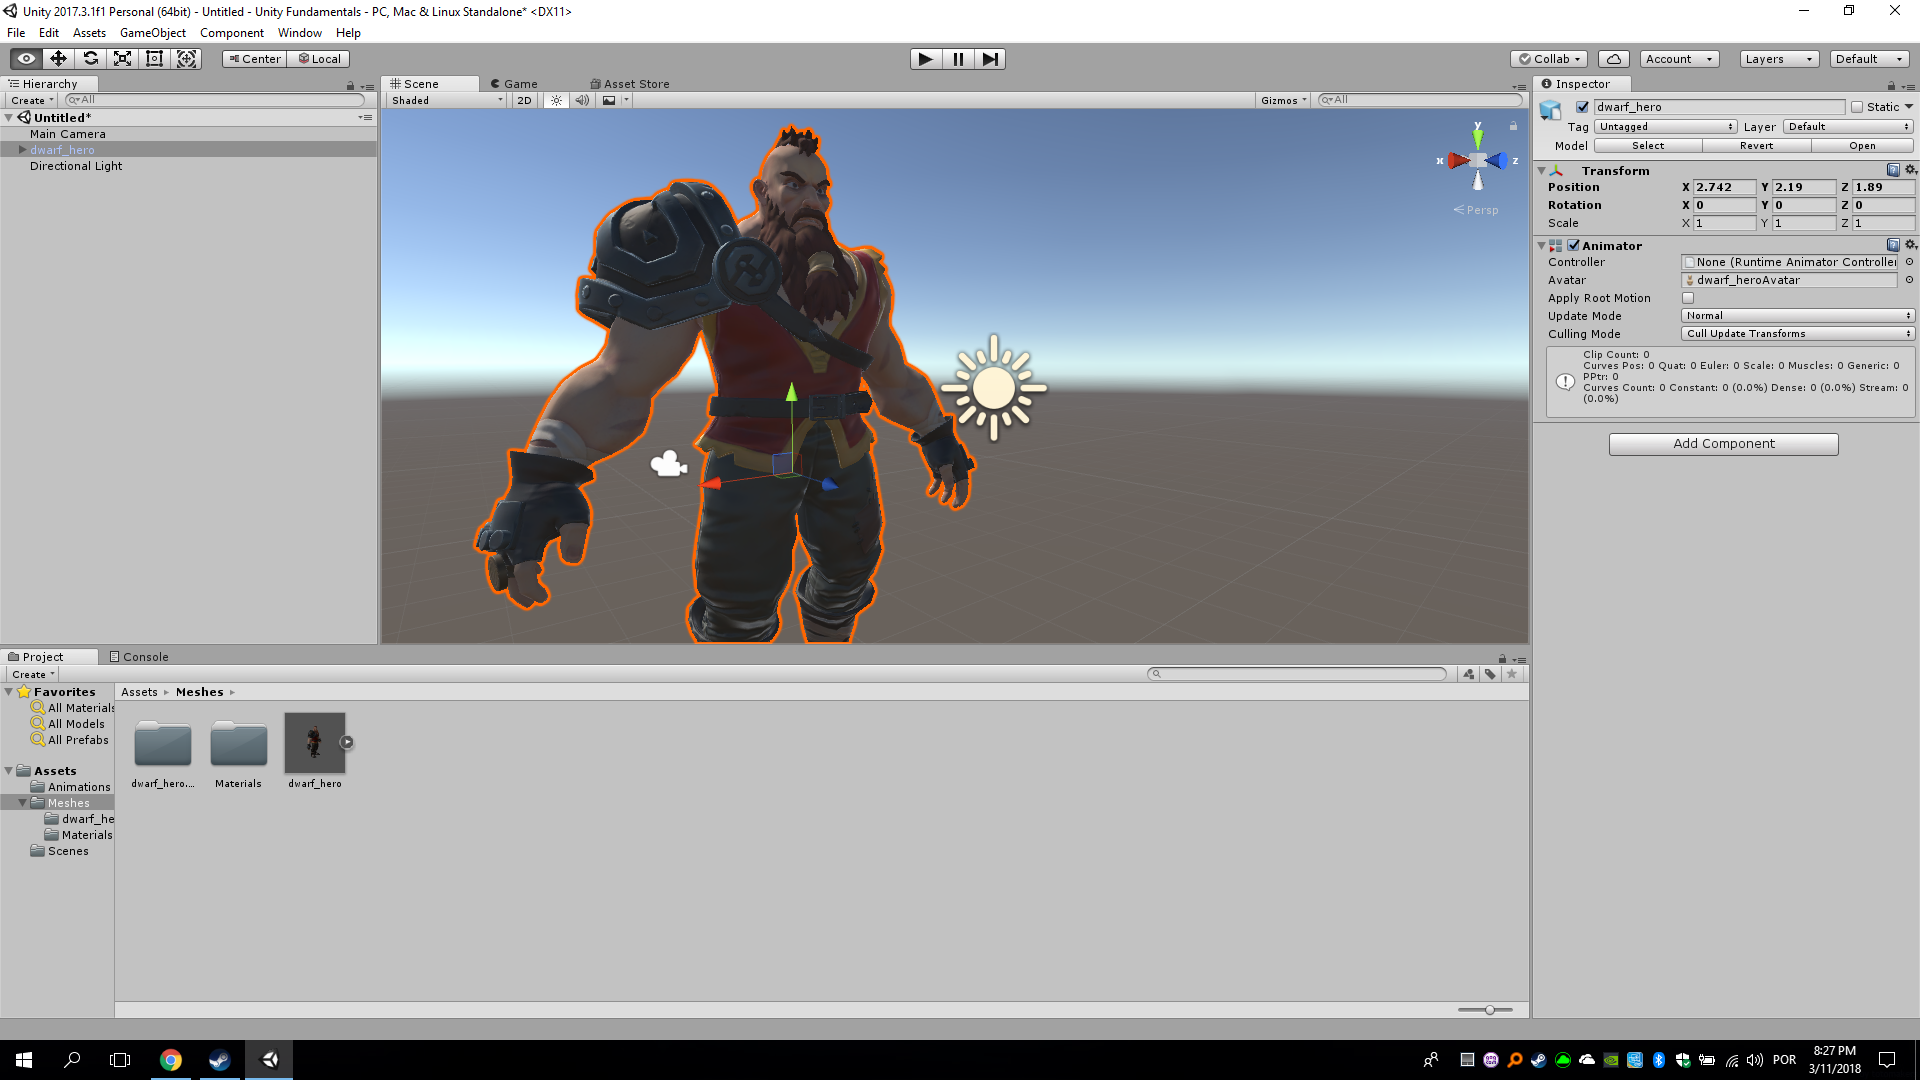The height and width of the screenshot is (1080, 1920).
Task: Select the Rect transform tool
Action: 154,59
